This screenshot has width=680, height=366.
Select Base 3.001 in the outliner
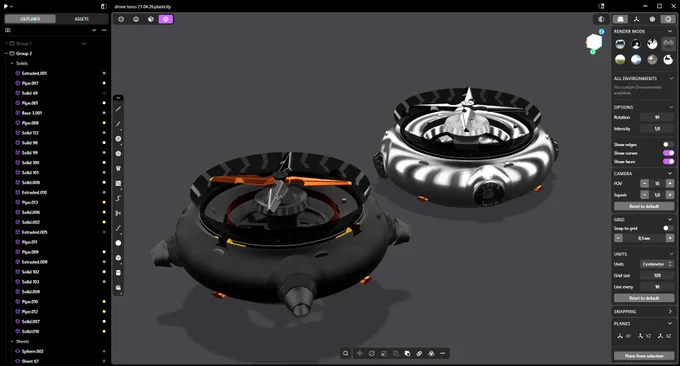coord(32,113)
